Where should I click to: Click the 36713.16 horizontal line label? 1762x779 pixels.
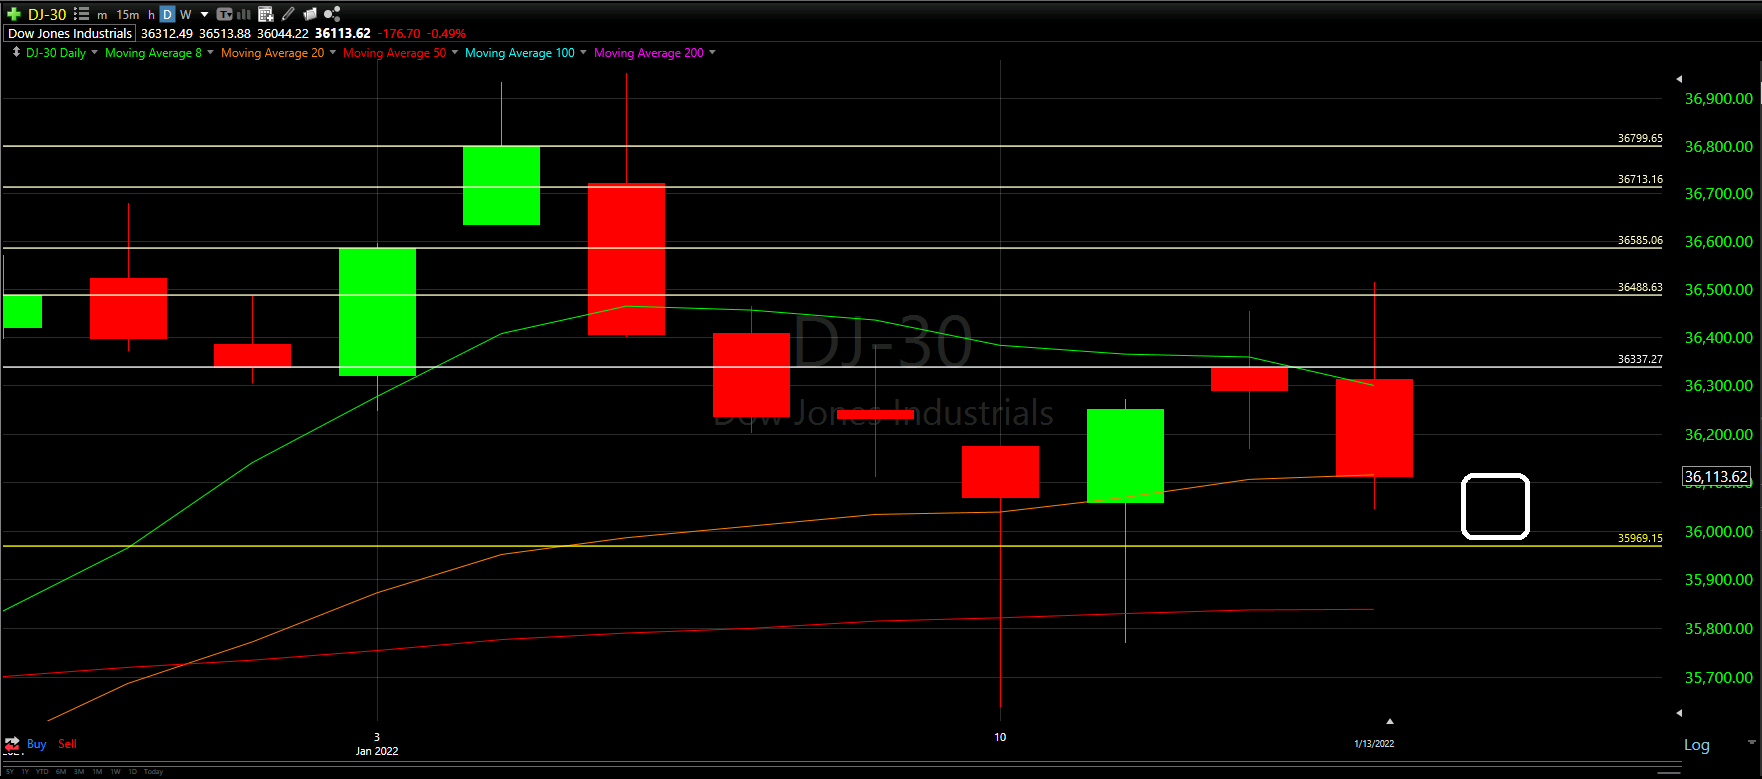[x=1640, y=180]
